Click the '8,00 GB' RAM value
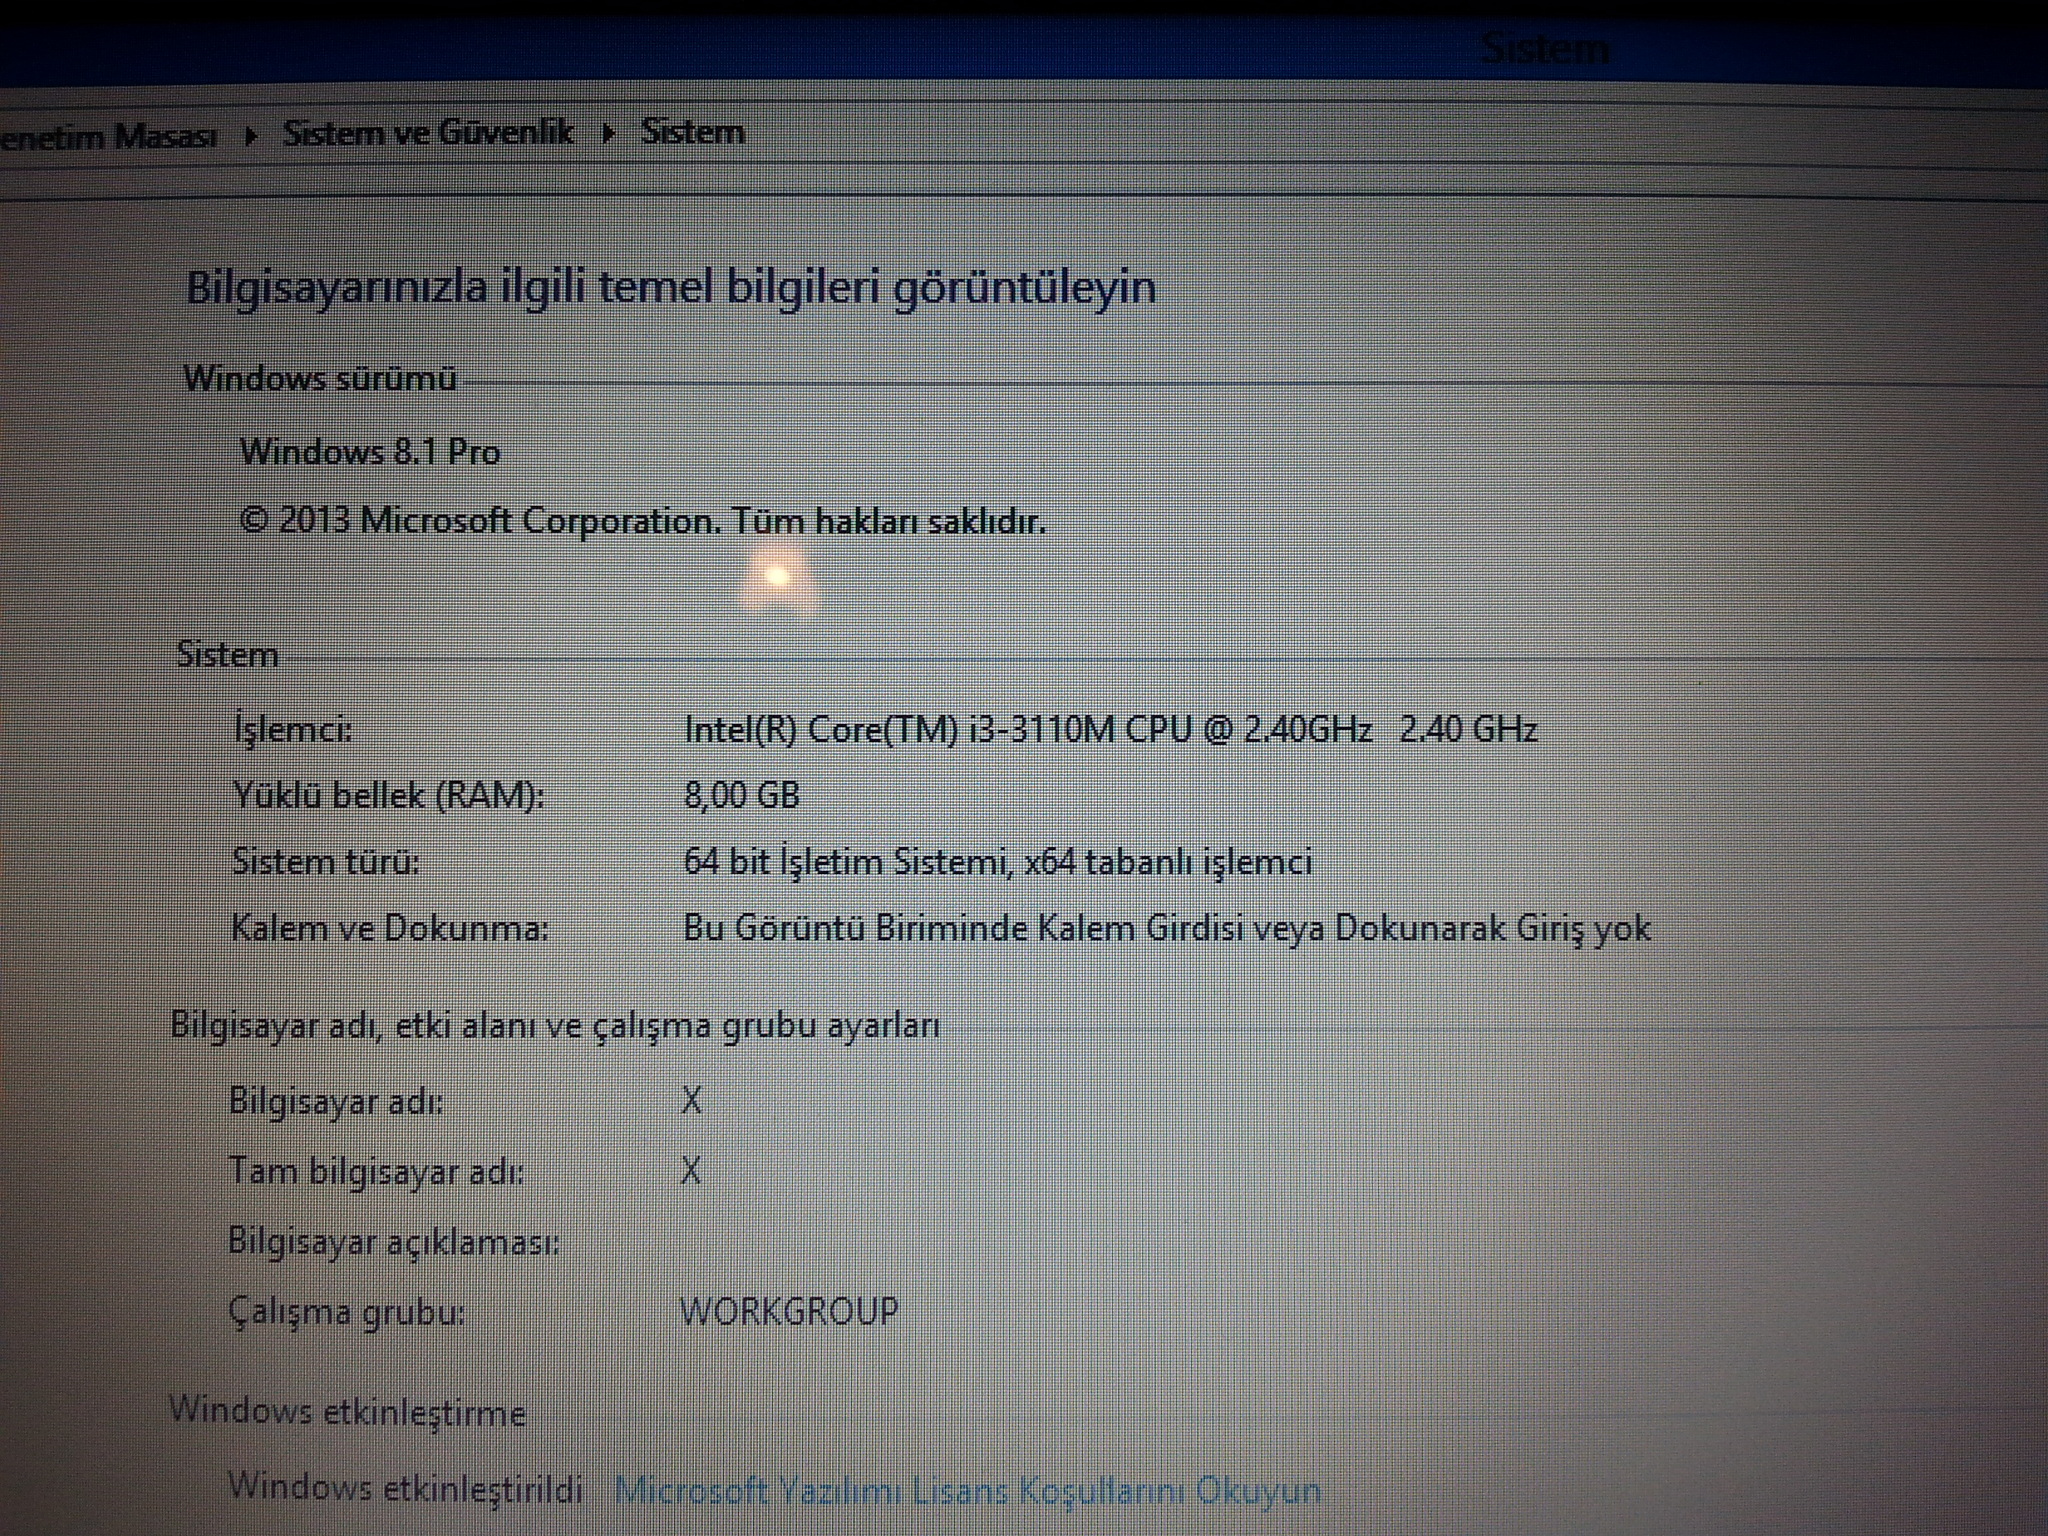 pyautogui.click(x=742, y=795)
